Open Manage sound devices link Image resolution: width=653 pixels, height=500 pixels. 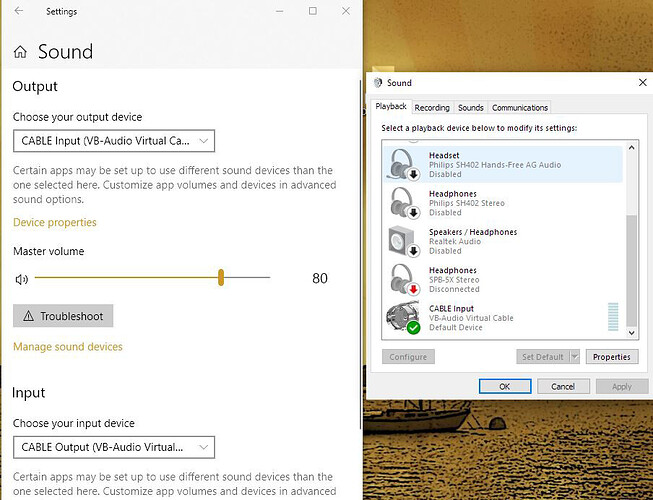(x=68, y=347)
